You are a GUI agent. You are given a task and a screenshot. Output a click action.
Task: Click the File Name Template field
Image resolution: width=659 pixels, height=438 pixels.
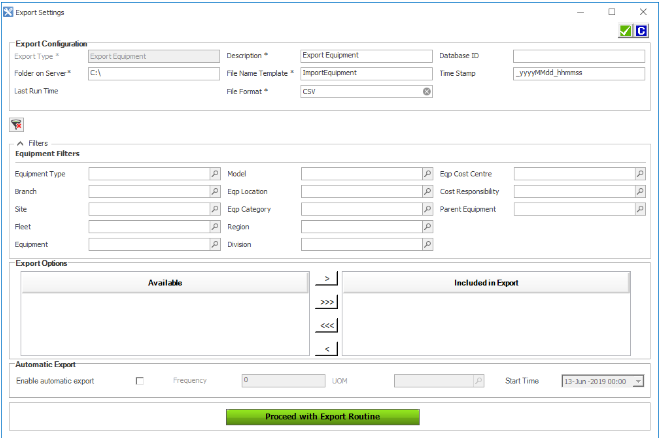click(x=366, y=73)
